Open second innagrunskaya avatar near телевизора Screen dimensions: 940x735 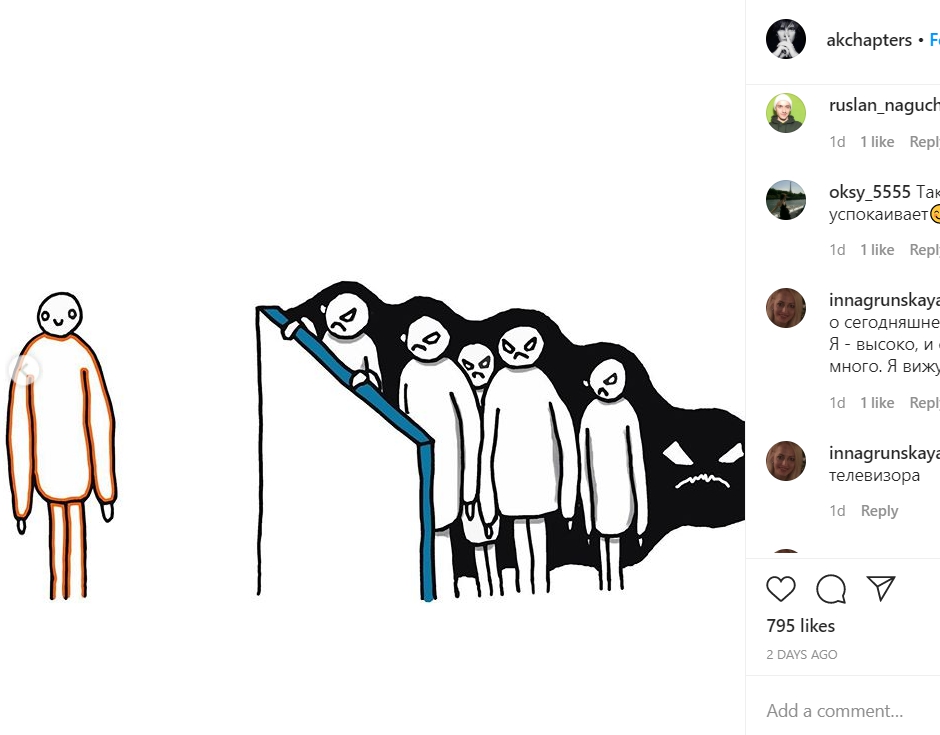coord(785,461)
